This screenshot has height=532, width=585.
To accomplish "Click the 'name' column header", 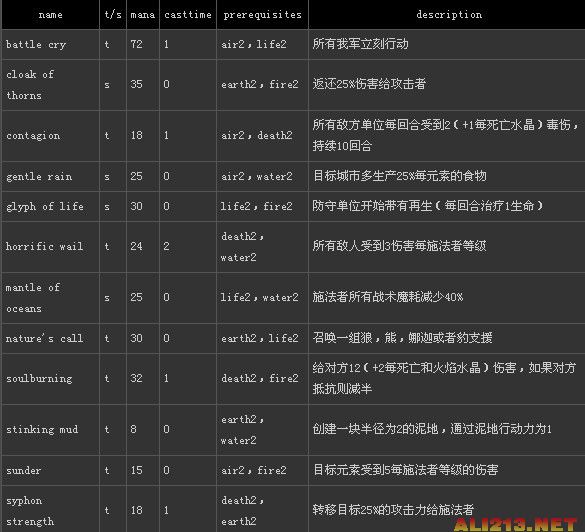I will click(50, 15).
